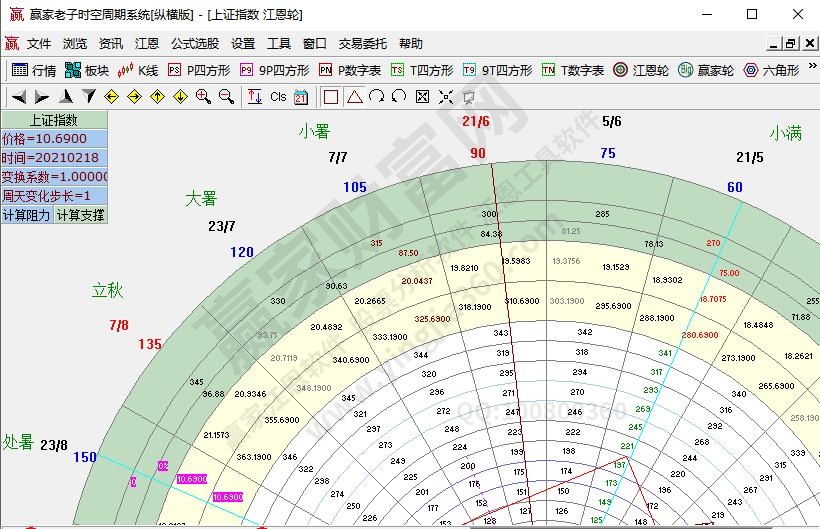Select the 江恩轮 Gann wheel tool

click(x=641, y=70)
